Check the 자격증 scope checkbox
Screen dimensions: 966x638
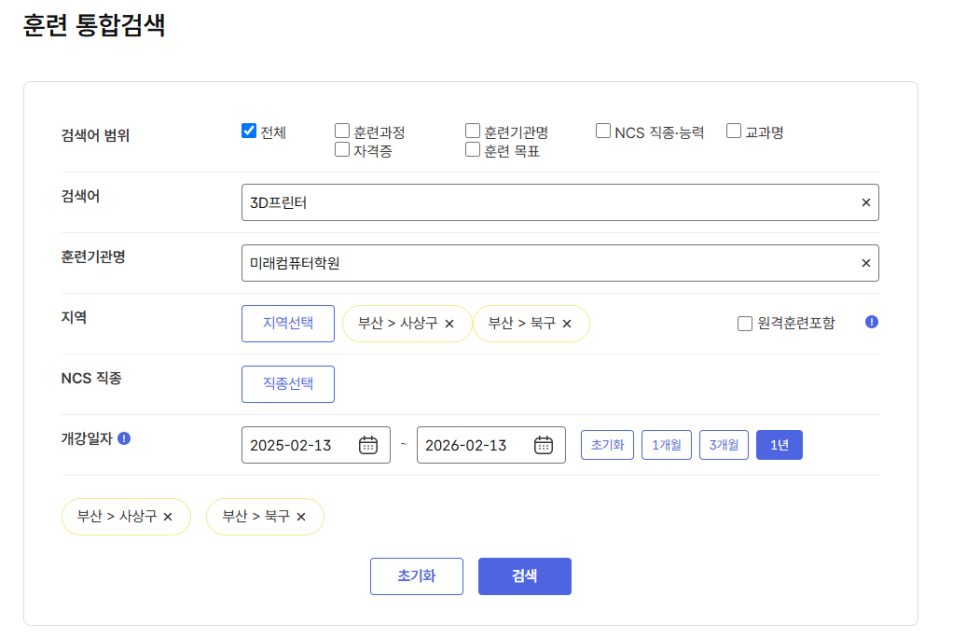(x=342, y=150)
